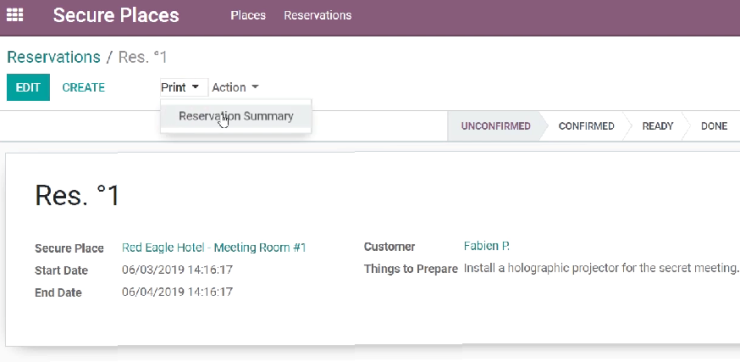Set status to READY
This screenshot has width=740, height=362.
tap(657, 126)
